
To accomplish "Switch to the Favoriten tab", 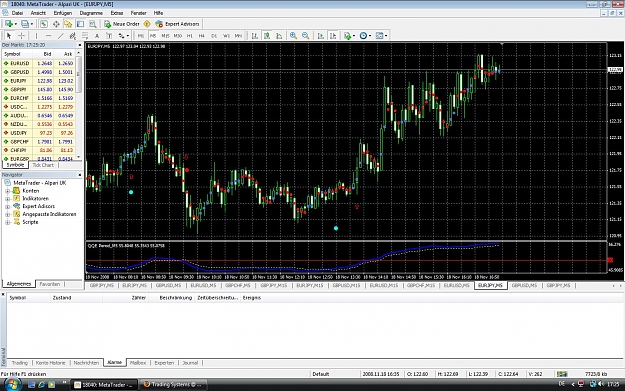I will coord(49,284).
